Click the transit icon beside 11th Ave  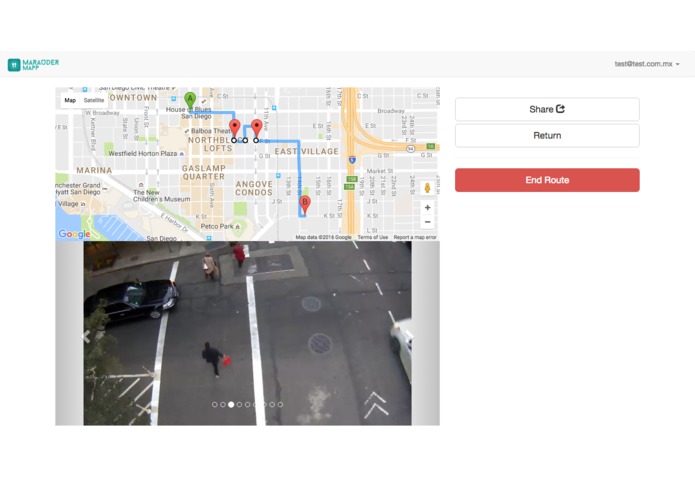[274, 108]
